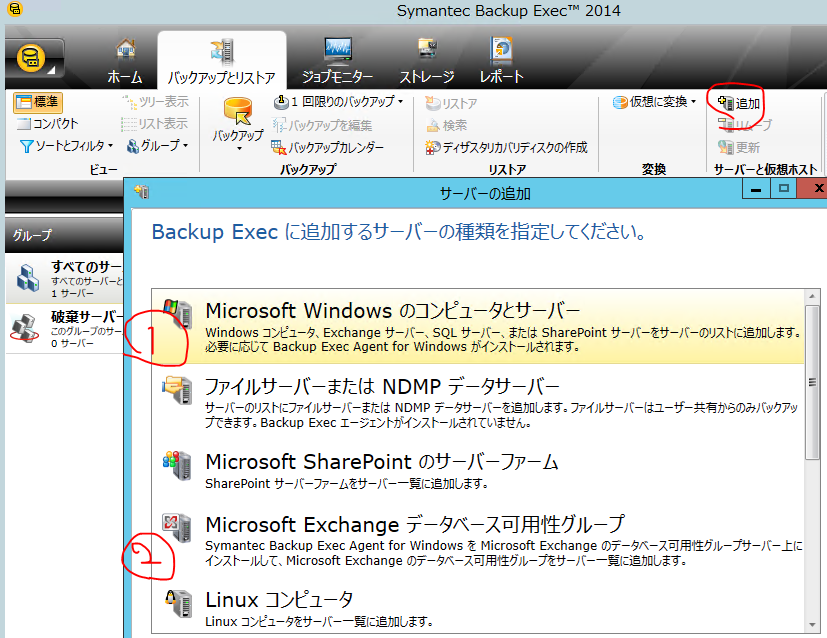Image resolution: width=827 pixels, height=638 pixels.
Task: Open the レポート report icon
Action: pos(501,52)
